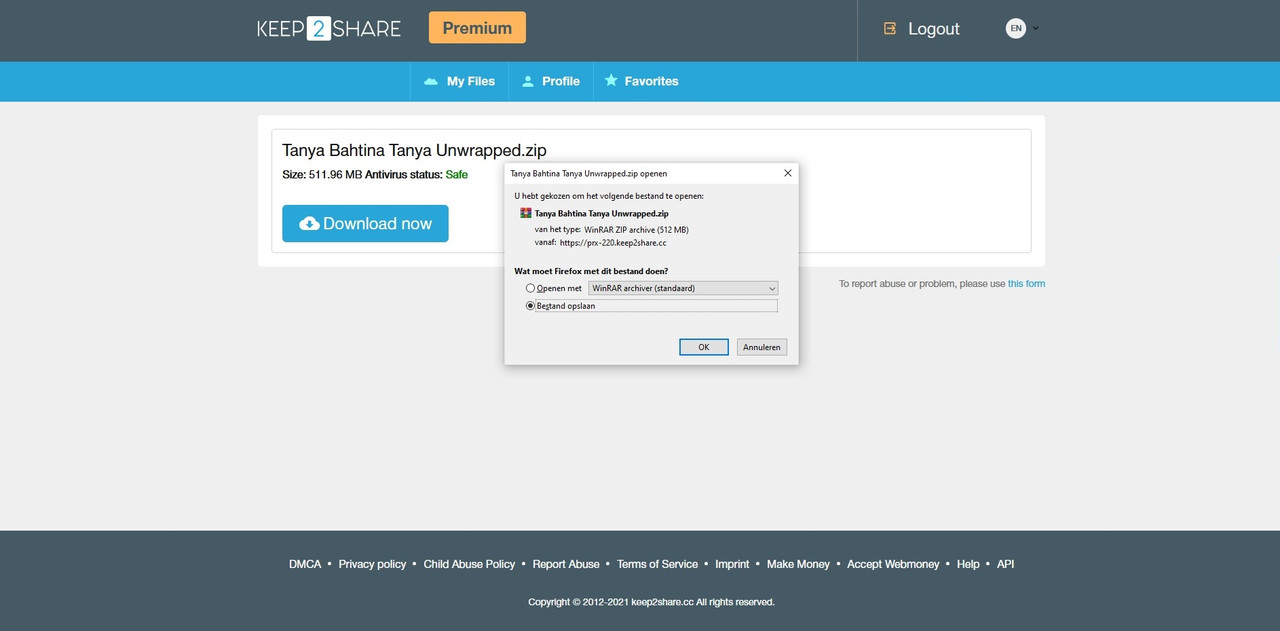Open the WinRAR archiver application dropdown
The image size is (1280, 631).
click(x=683, y=288)
